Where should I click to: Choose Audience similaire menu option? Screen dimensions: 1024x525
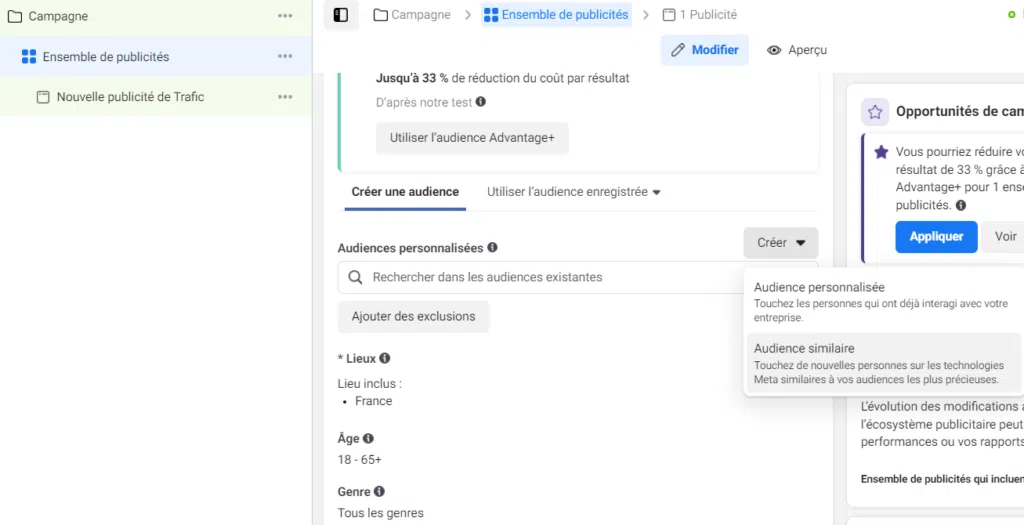(x=884, y=363)
